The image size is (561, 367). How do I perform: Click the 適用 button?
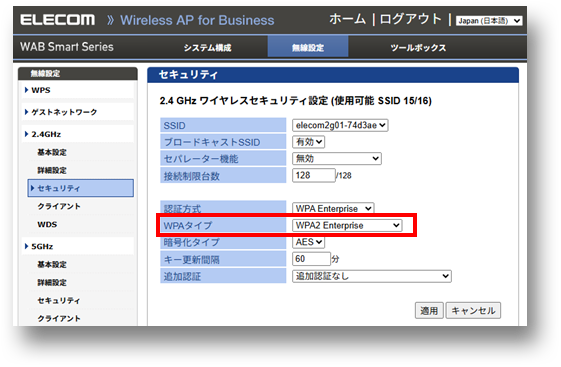(429, 310)
